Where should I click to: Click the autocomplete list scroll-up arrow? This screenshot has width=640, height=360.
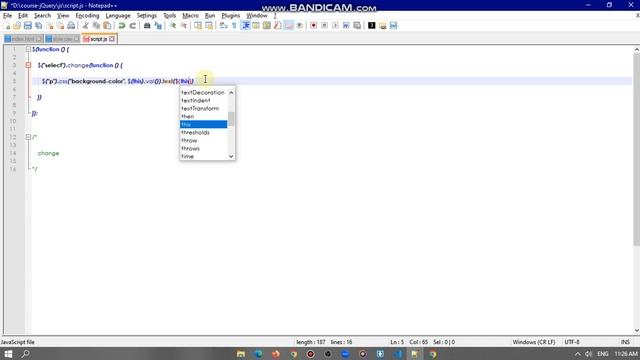point(231,93)
